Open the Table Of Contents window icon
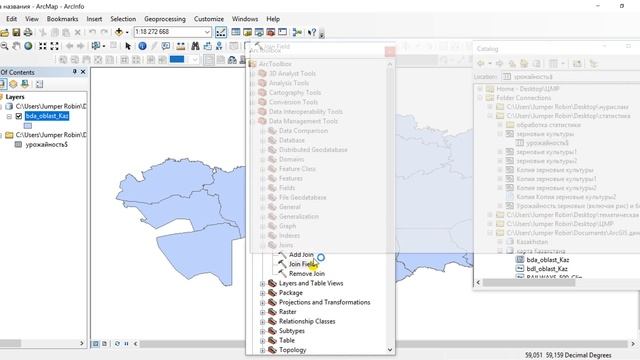Screen dimensions: 640x360 click(236, 32)
